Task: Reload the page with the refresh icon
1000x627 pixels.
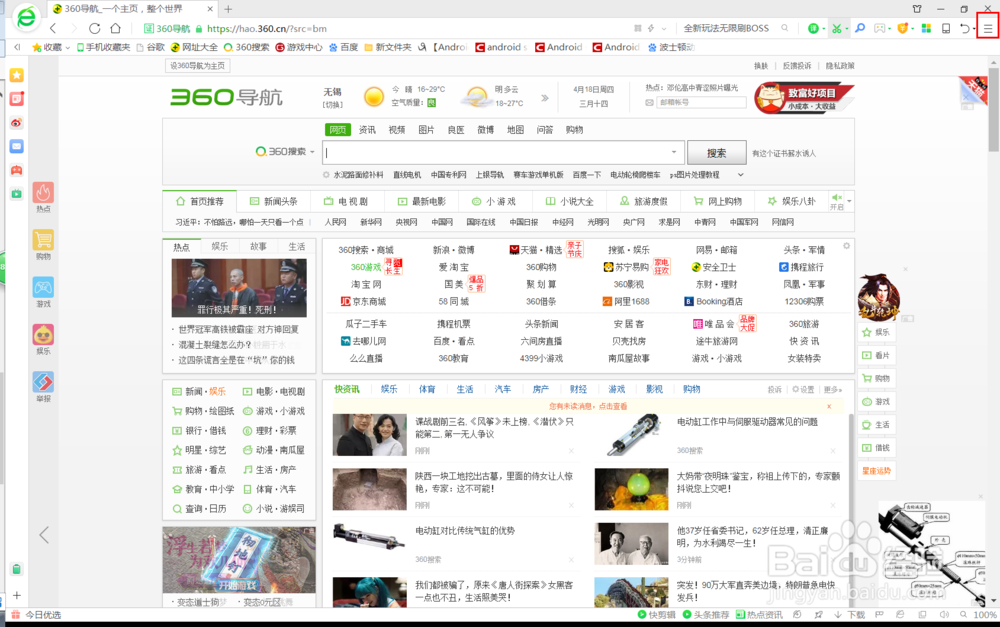Action: click(x=94, y=28)
